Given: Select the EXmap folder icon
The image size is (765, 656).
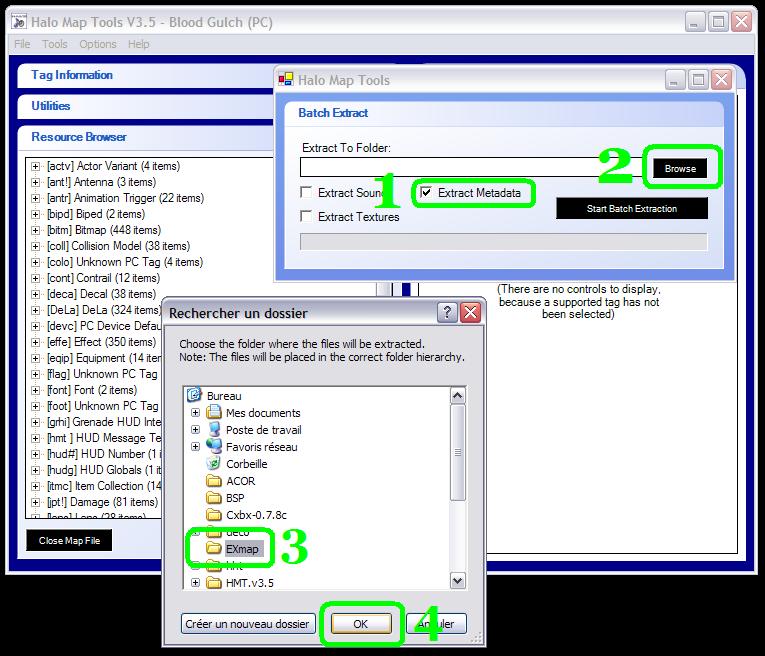Looking at the screenshot, I should click(x=214, y=548).
